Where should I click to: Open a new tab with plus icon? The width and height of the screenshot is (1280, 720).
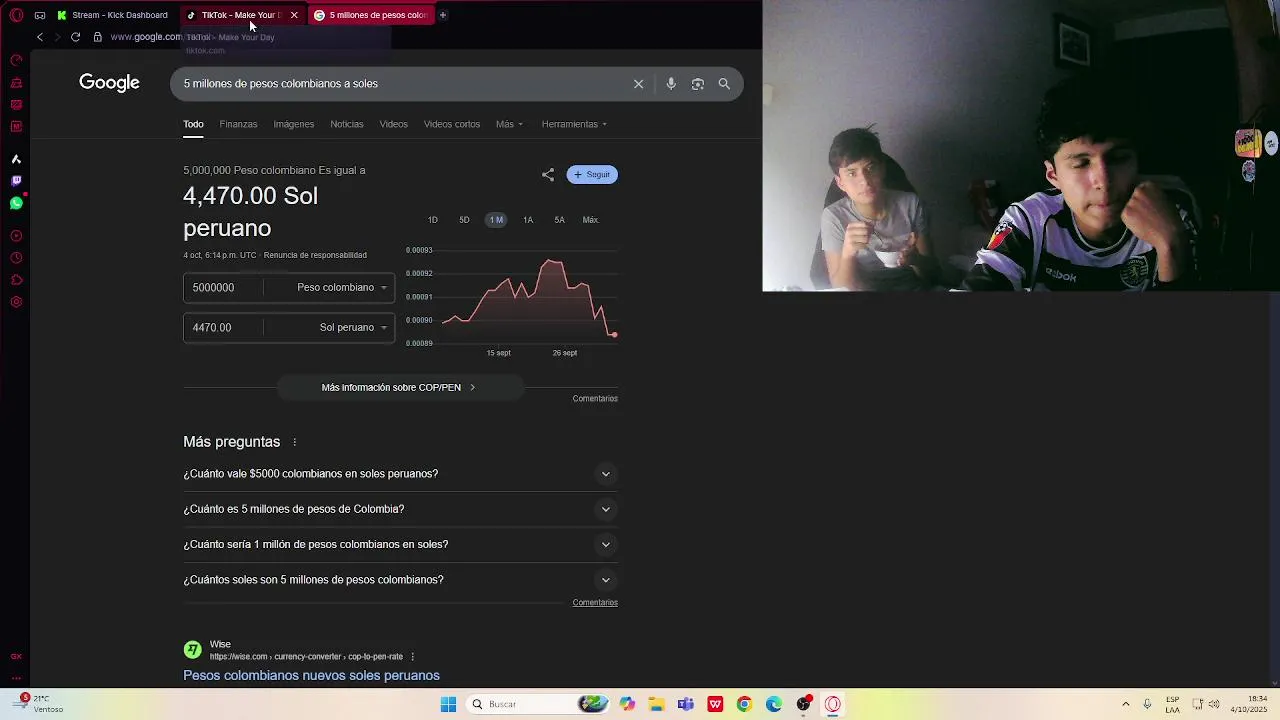tap(443, 15)
